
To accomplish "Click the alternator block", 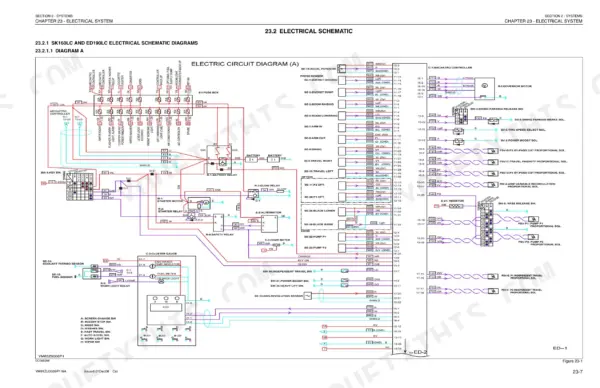I will click(269, 223).
